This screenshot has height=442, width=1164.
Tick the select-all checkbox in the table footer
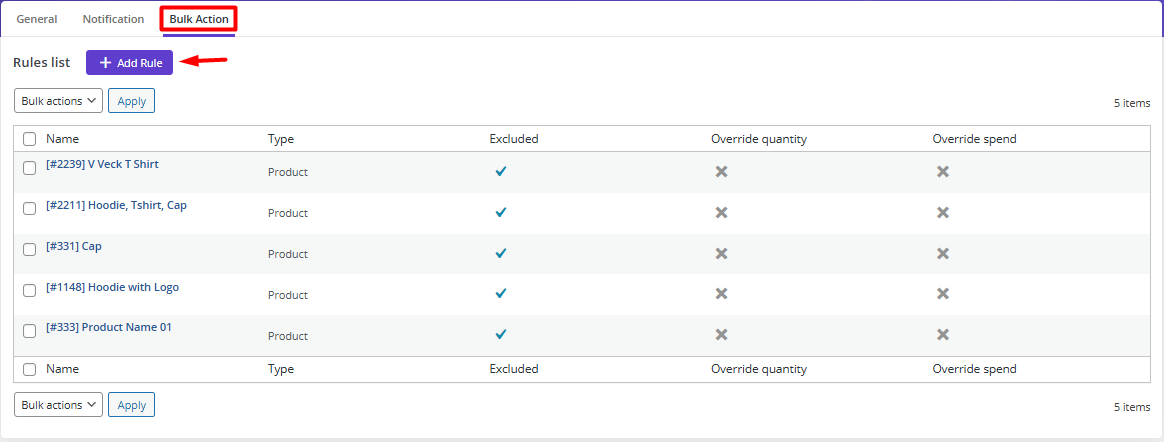point(30,369)
